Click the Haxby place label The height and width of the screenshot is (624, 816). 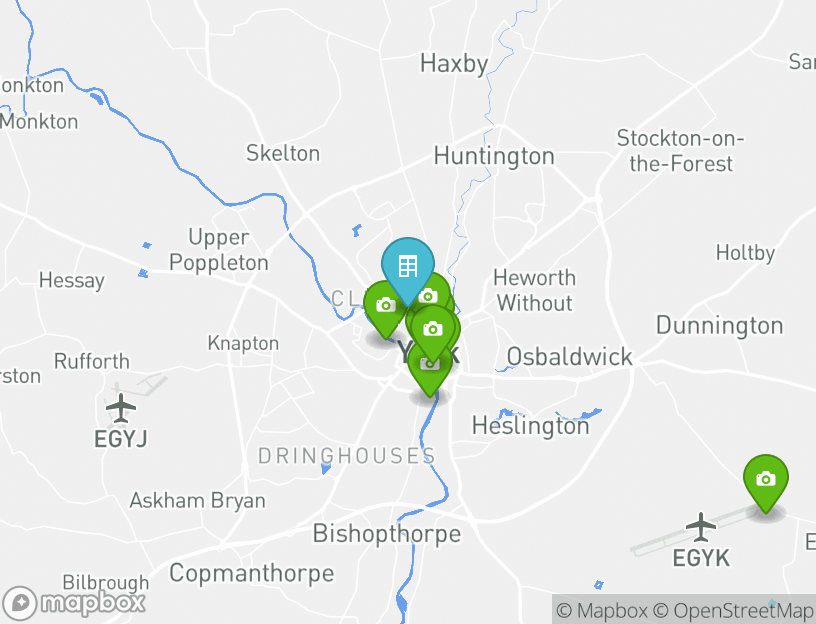tap(454, 64)
